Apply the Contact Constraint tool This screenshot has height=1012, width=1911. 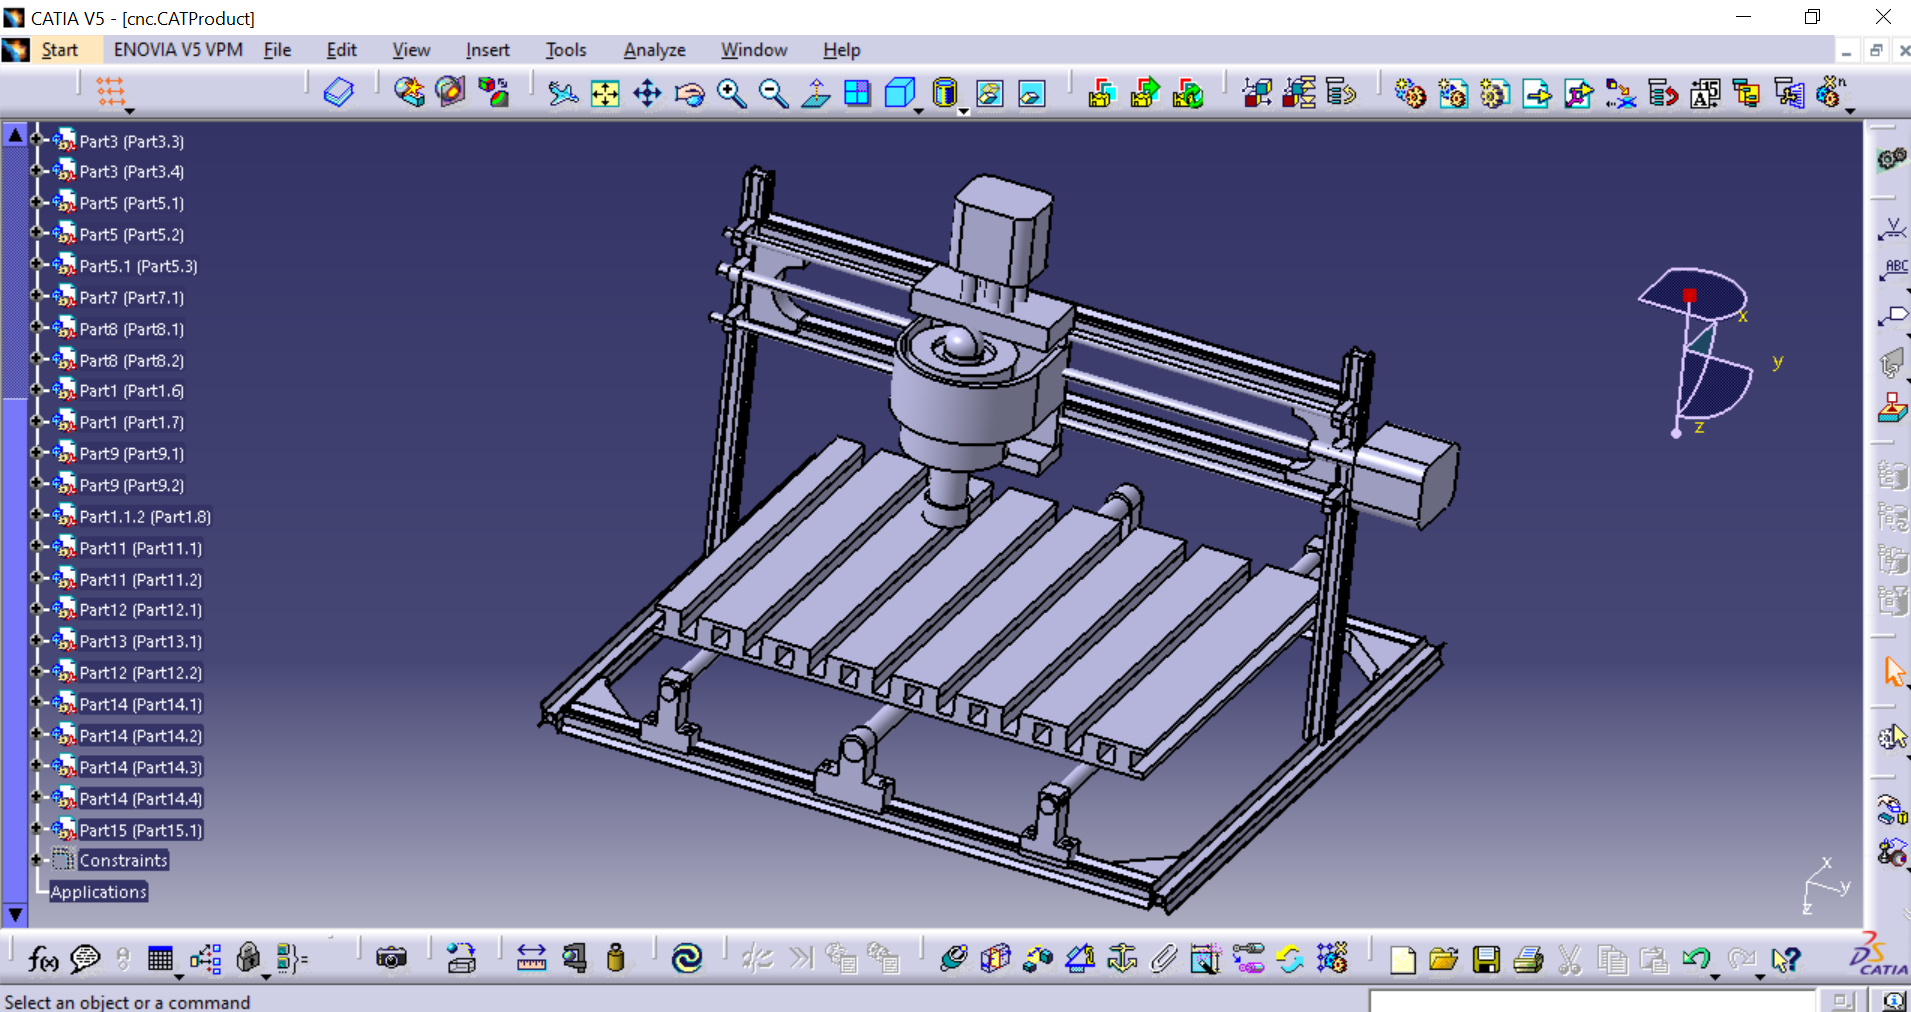point(995,959)
